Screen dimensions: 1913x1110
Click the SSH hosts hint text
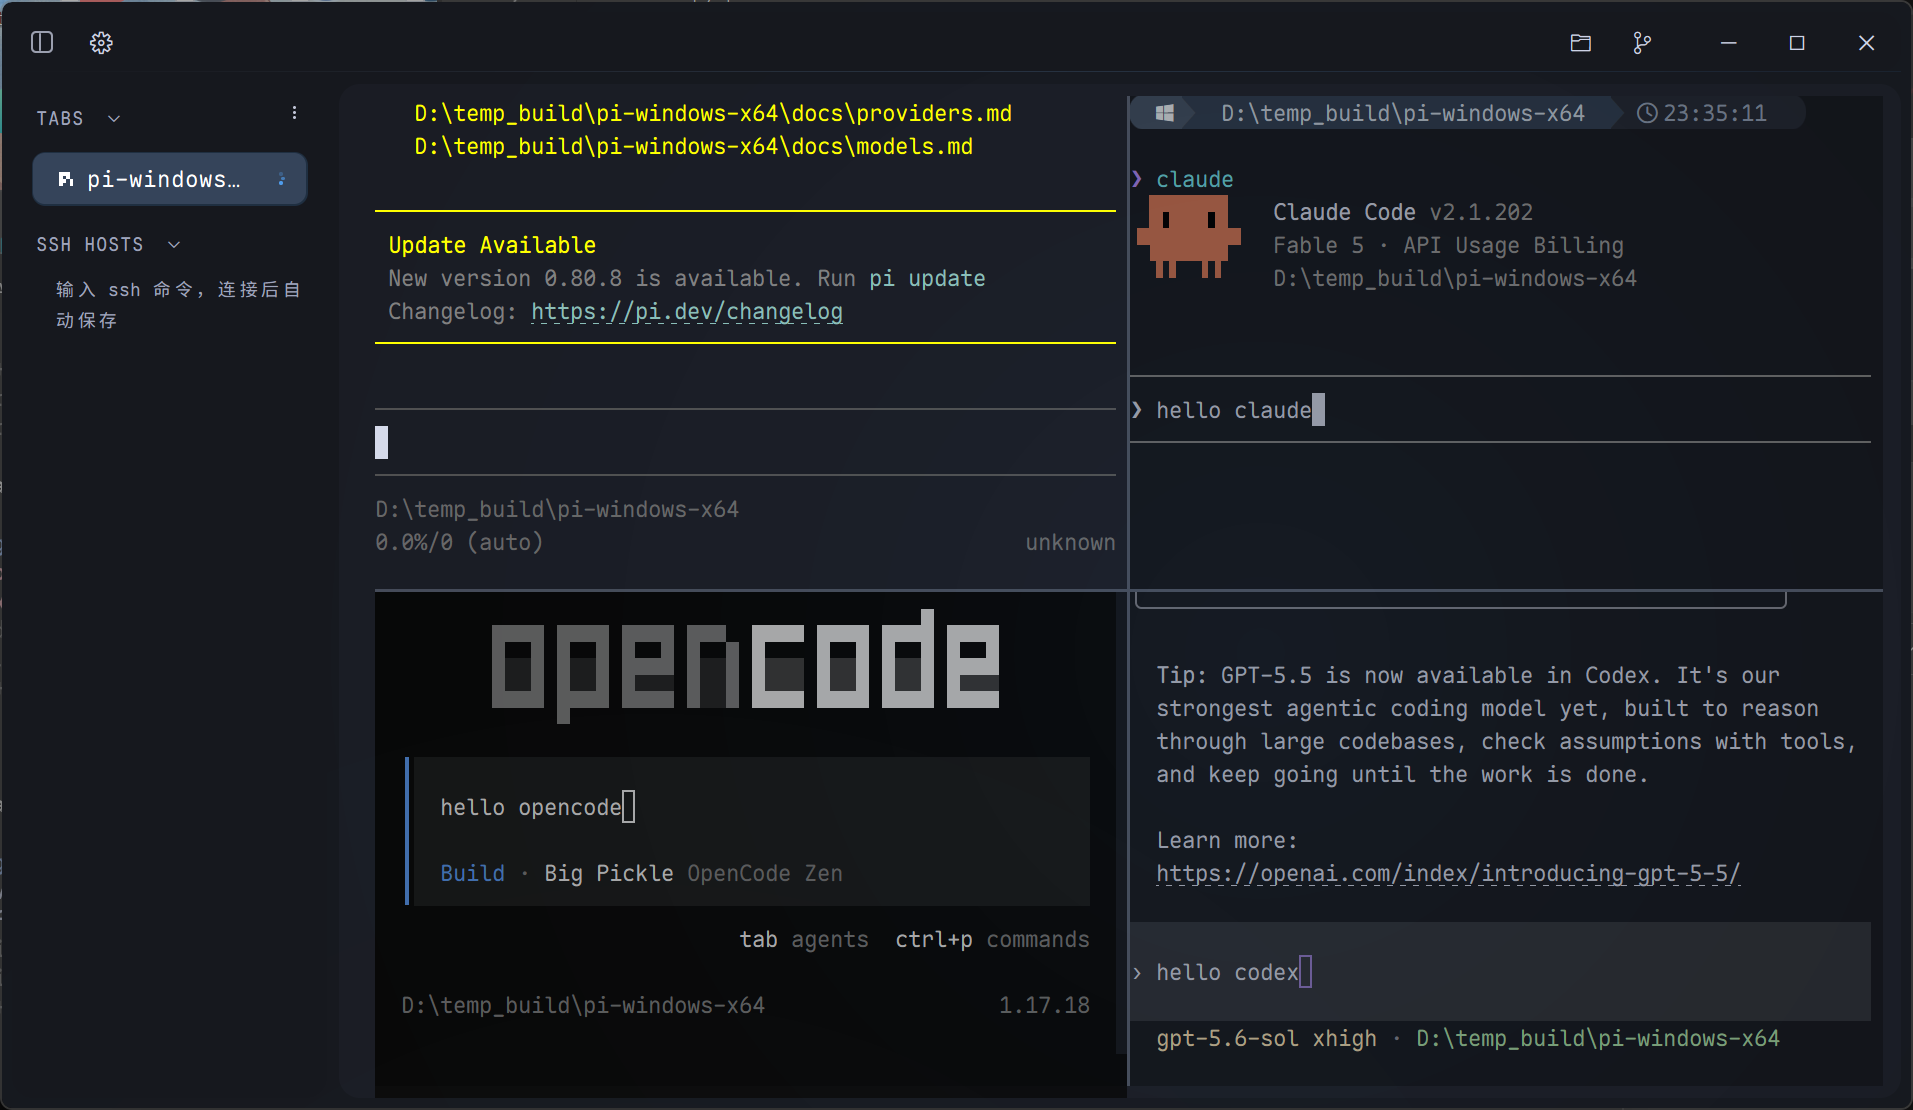pyautogui.click(x=178, y=304)
